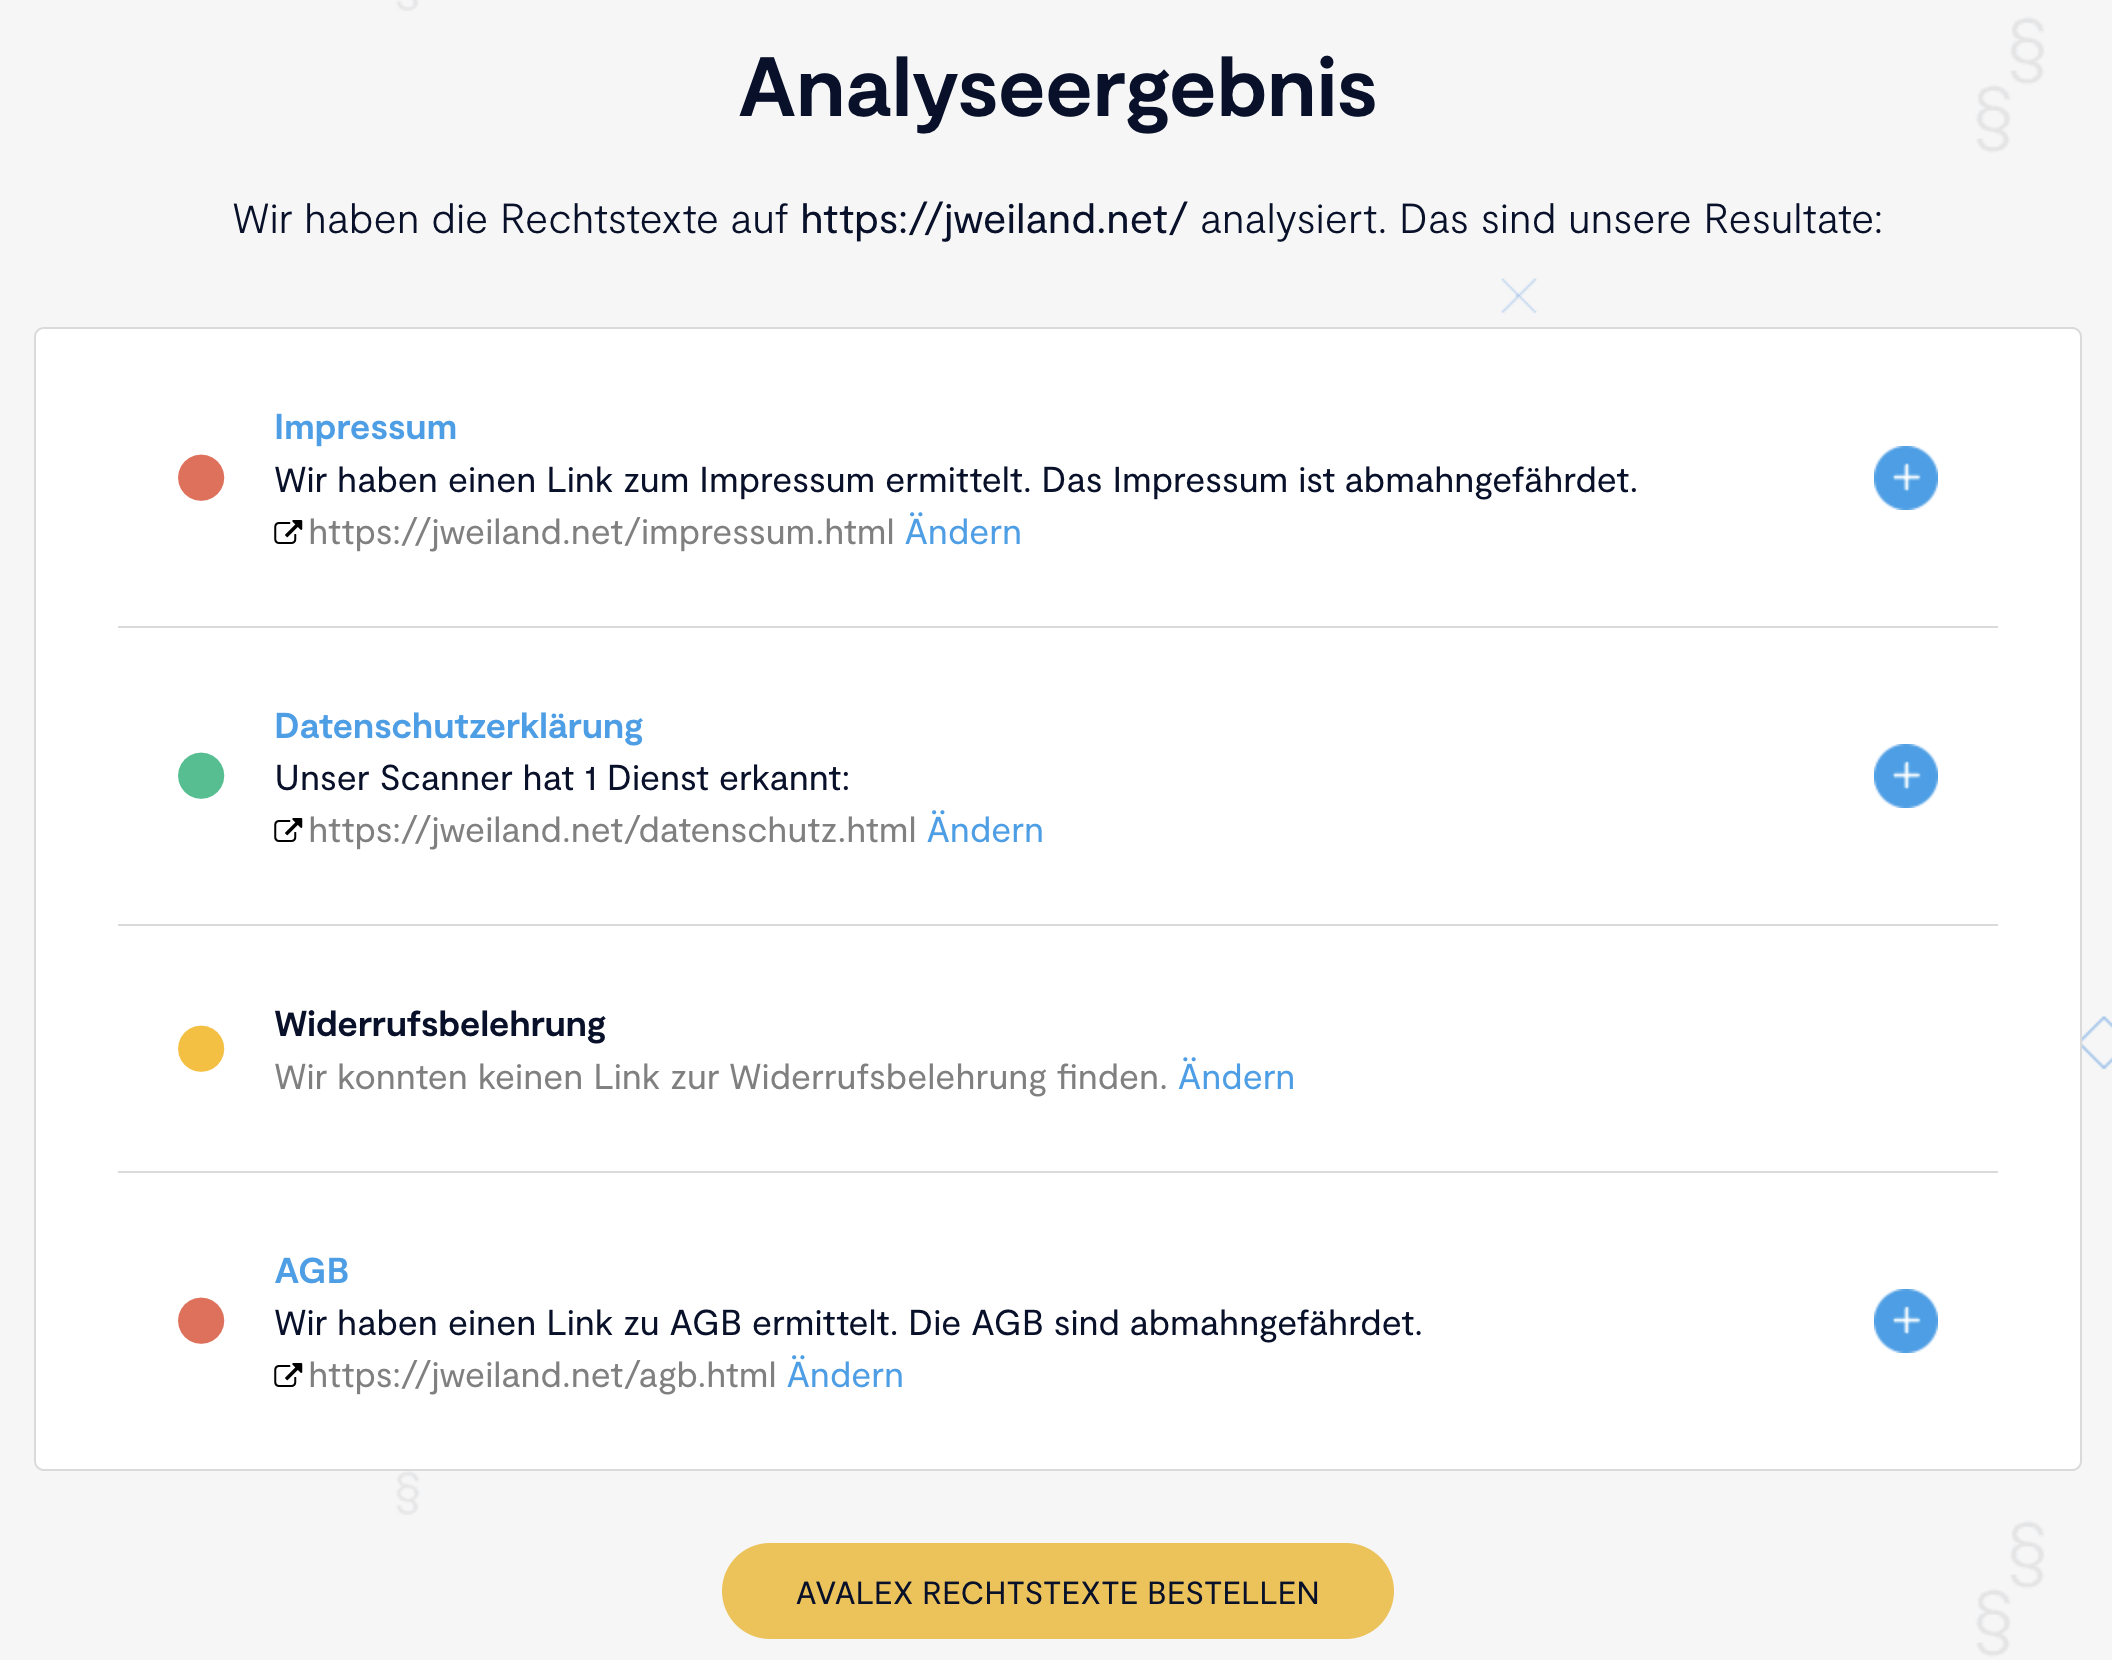
Task: Click the external link icon beside datenschutz.html
Action: point(287,831)
